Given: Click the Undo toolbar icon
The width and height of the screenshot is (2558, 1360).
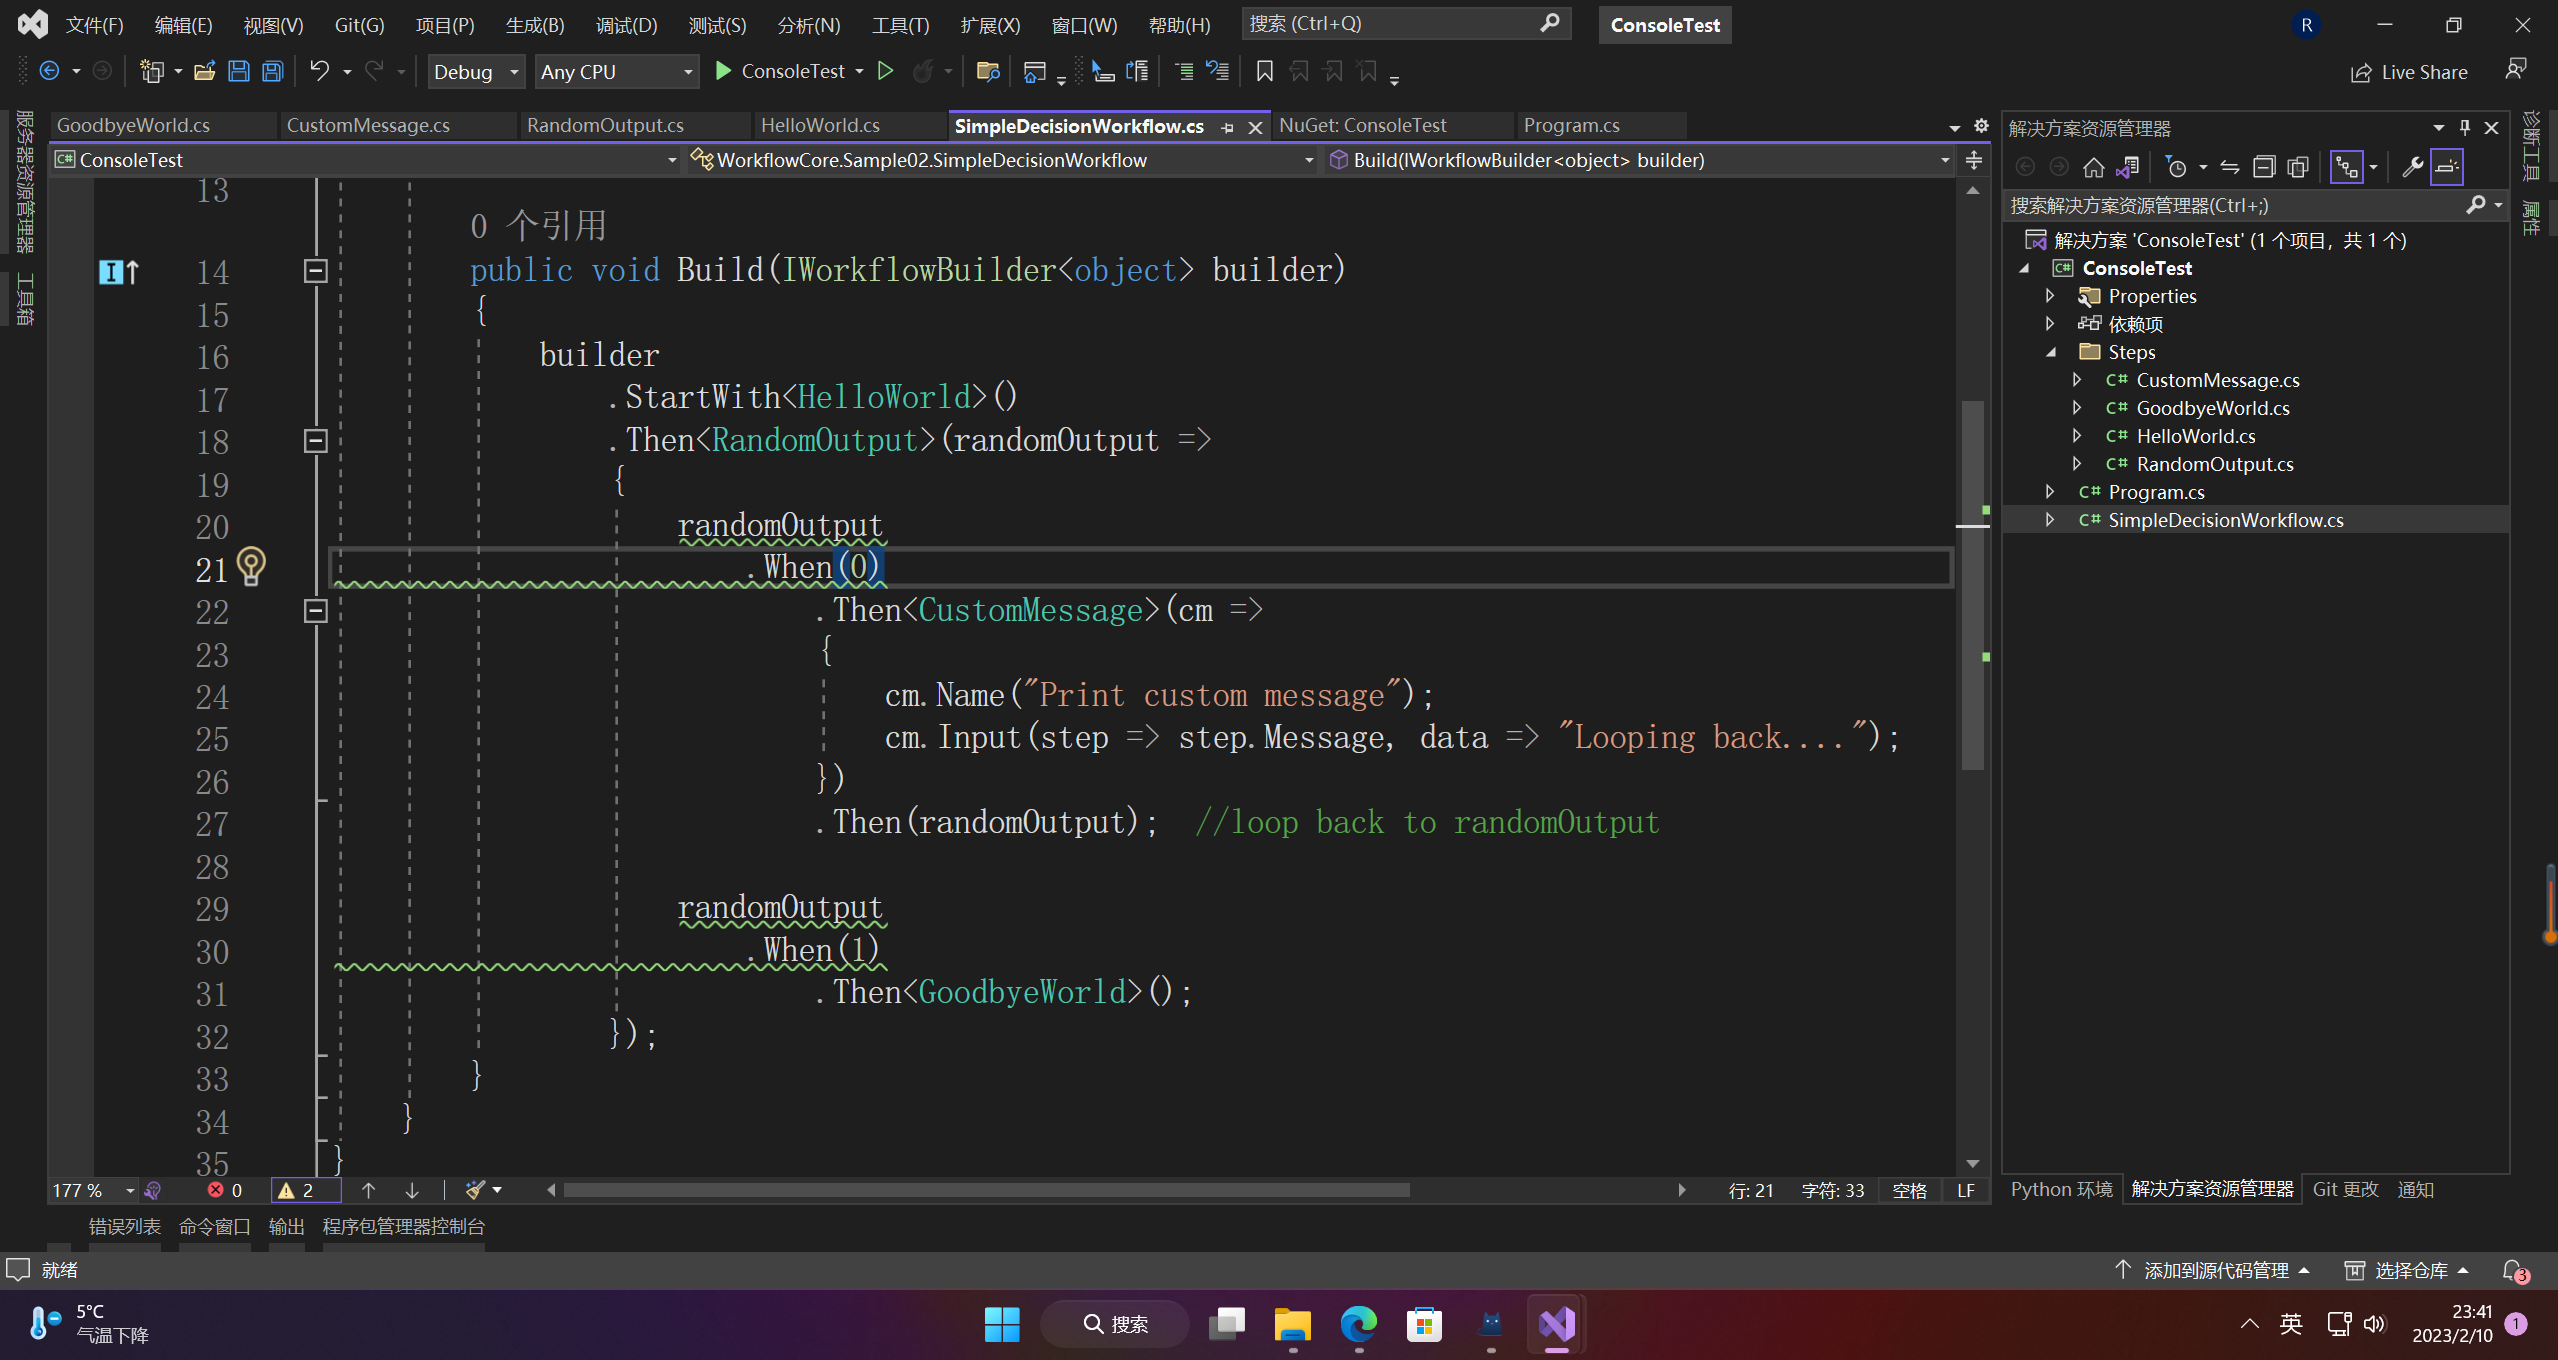Looking at the screenshot, I should (x=319, y=71).
